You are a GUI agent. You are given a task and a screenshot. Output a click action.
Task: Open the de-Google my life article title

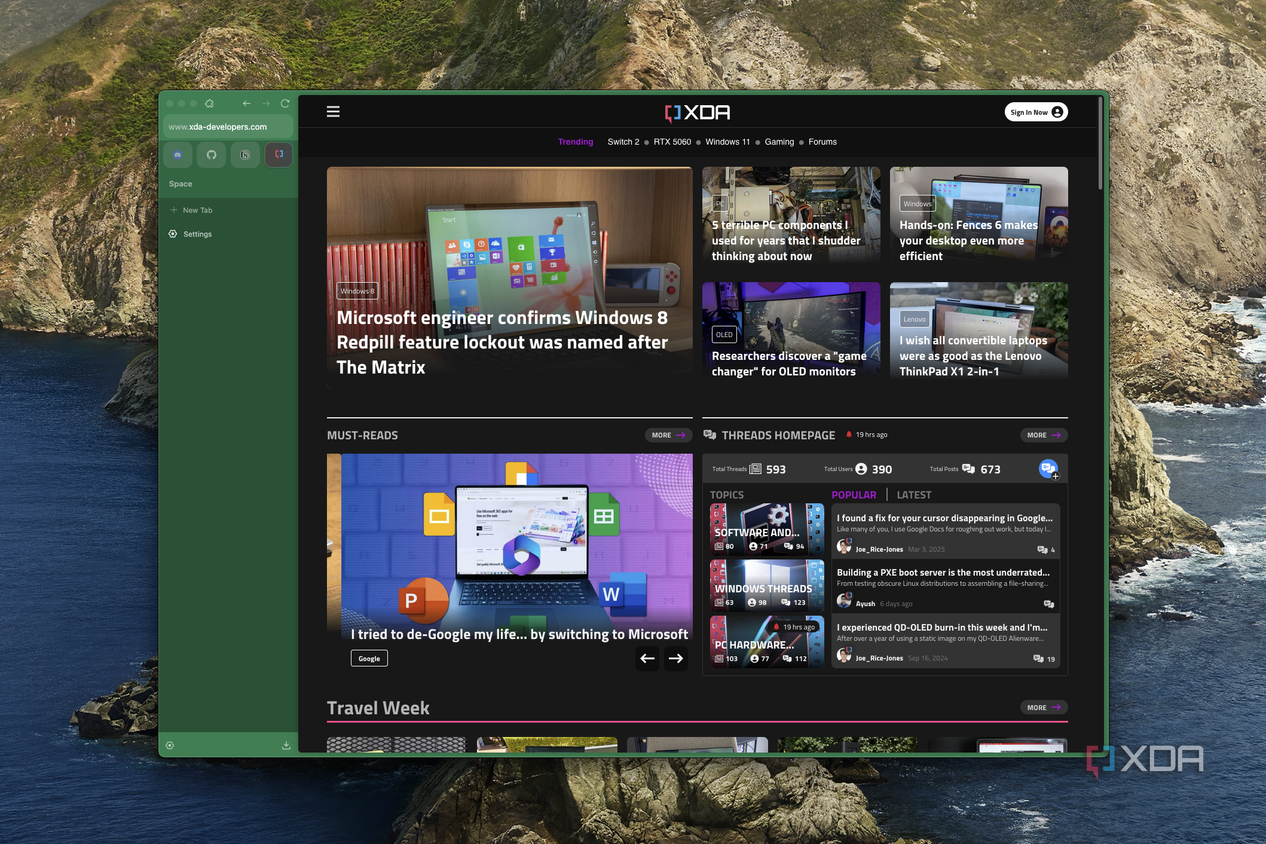(x=519, y=634)
